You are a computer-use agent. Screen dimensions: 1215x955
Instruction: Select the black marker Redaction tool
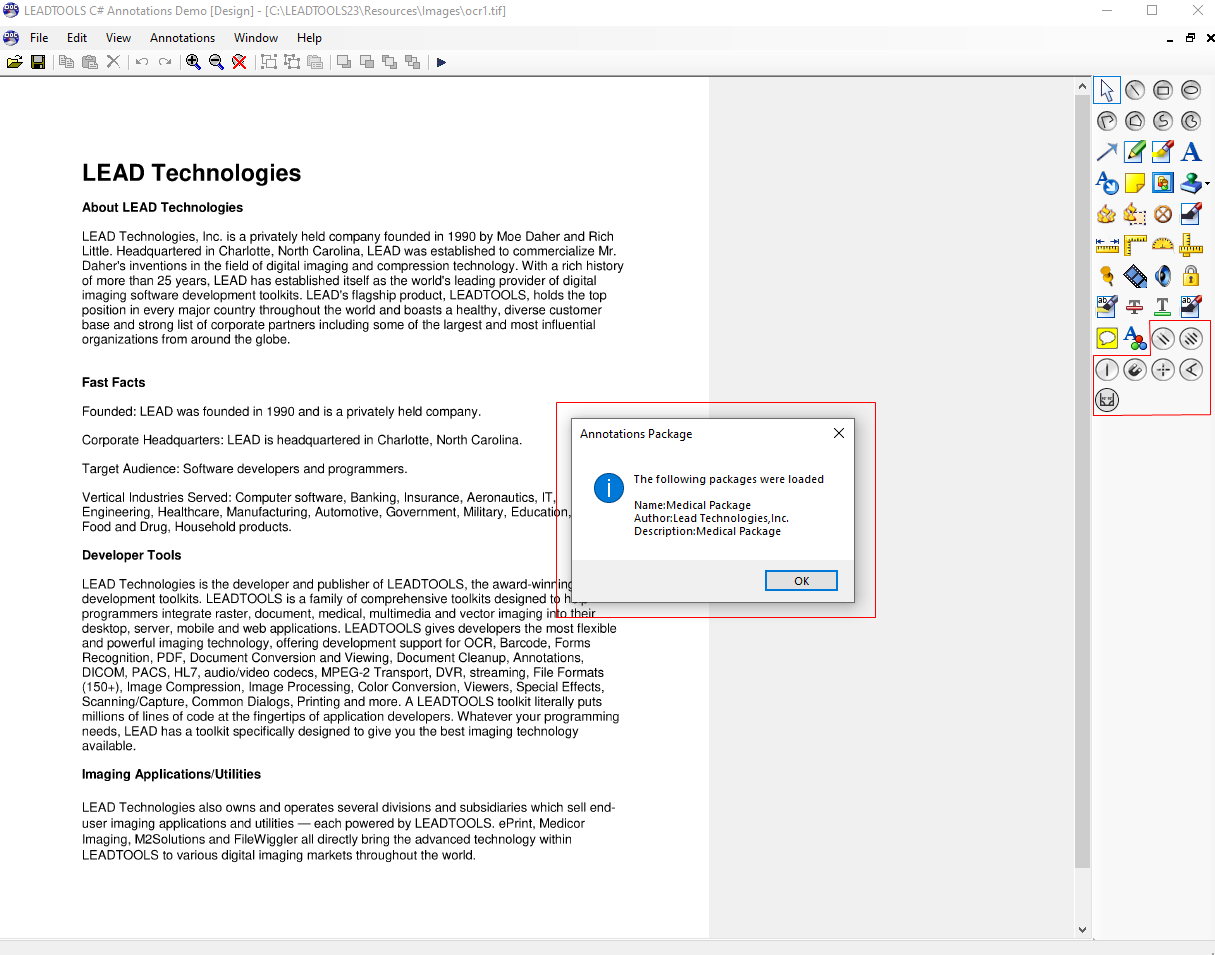pos(1191,214)
